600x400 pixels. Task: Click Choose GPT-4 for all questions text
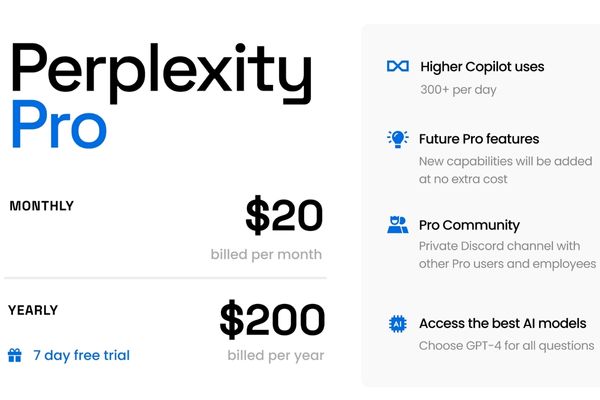pos(507,346)
